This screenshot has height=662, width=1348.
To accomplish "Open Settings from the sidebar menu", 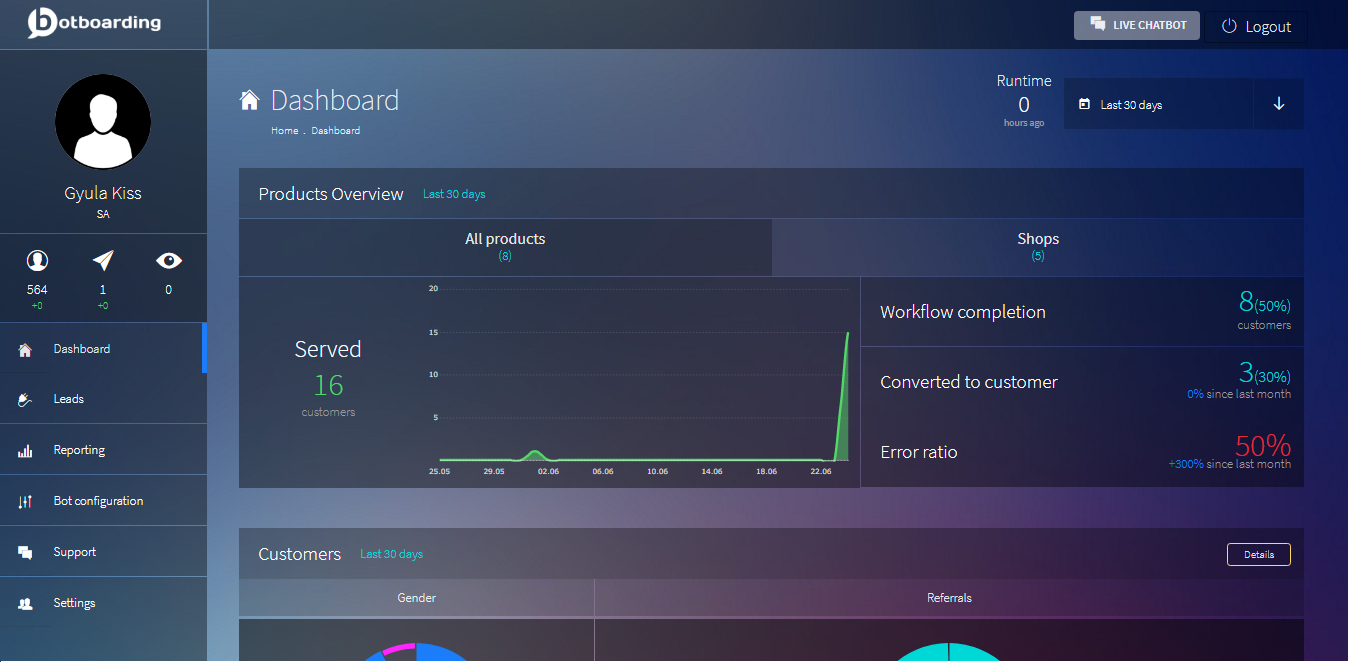I will pos(103,603).
